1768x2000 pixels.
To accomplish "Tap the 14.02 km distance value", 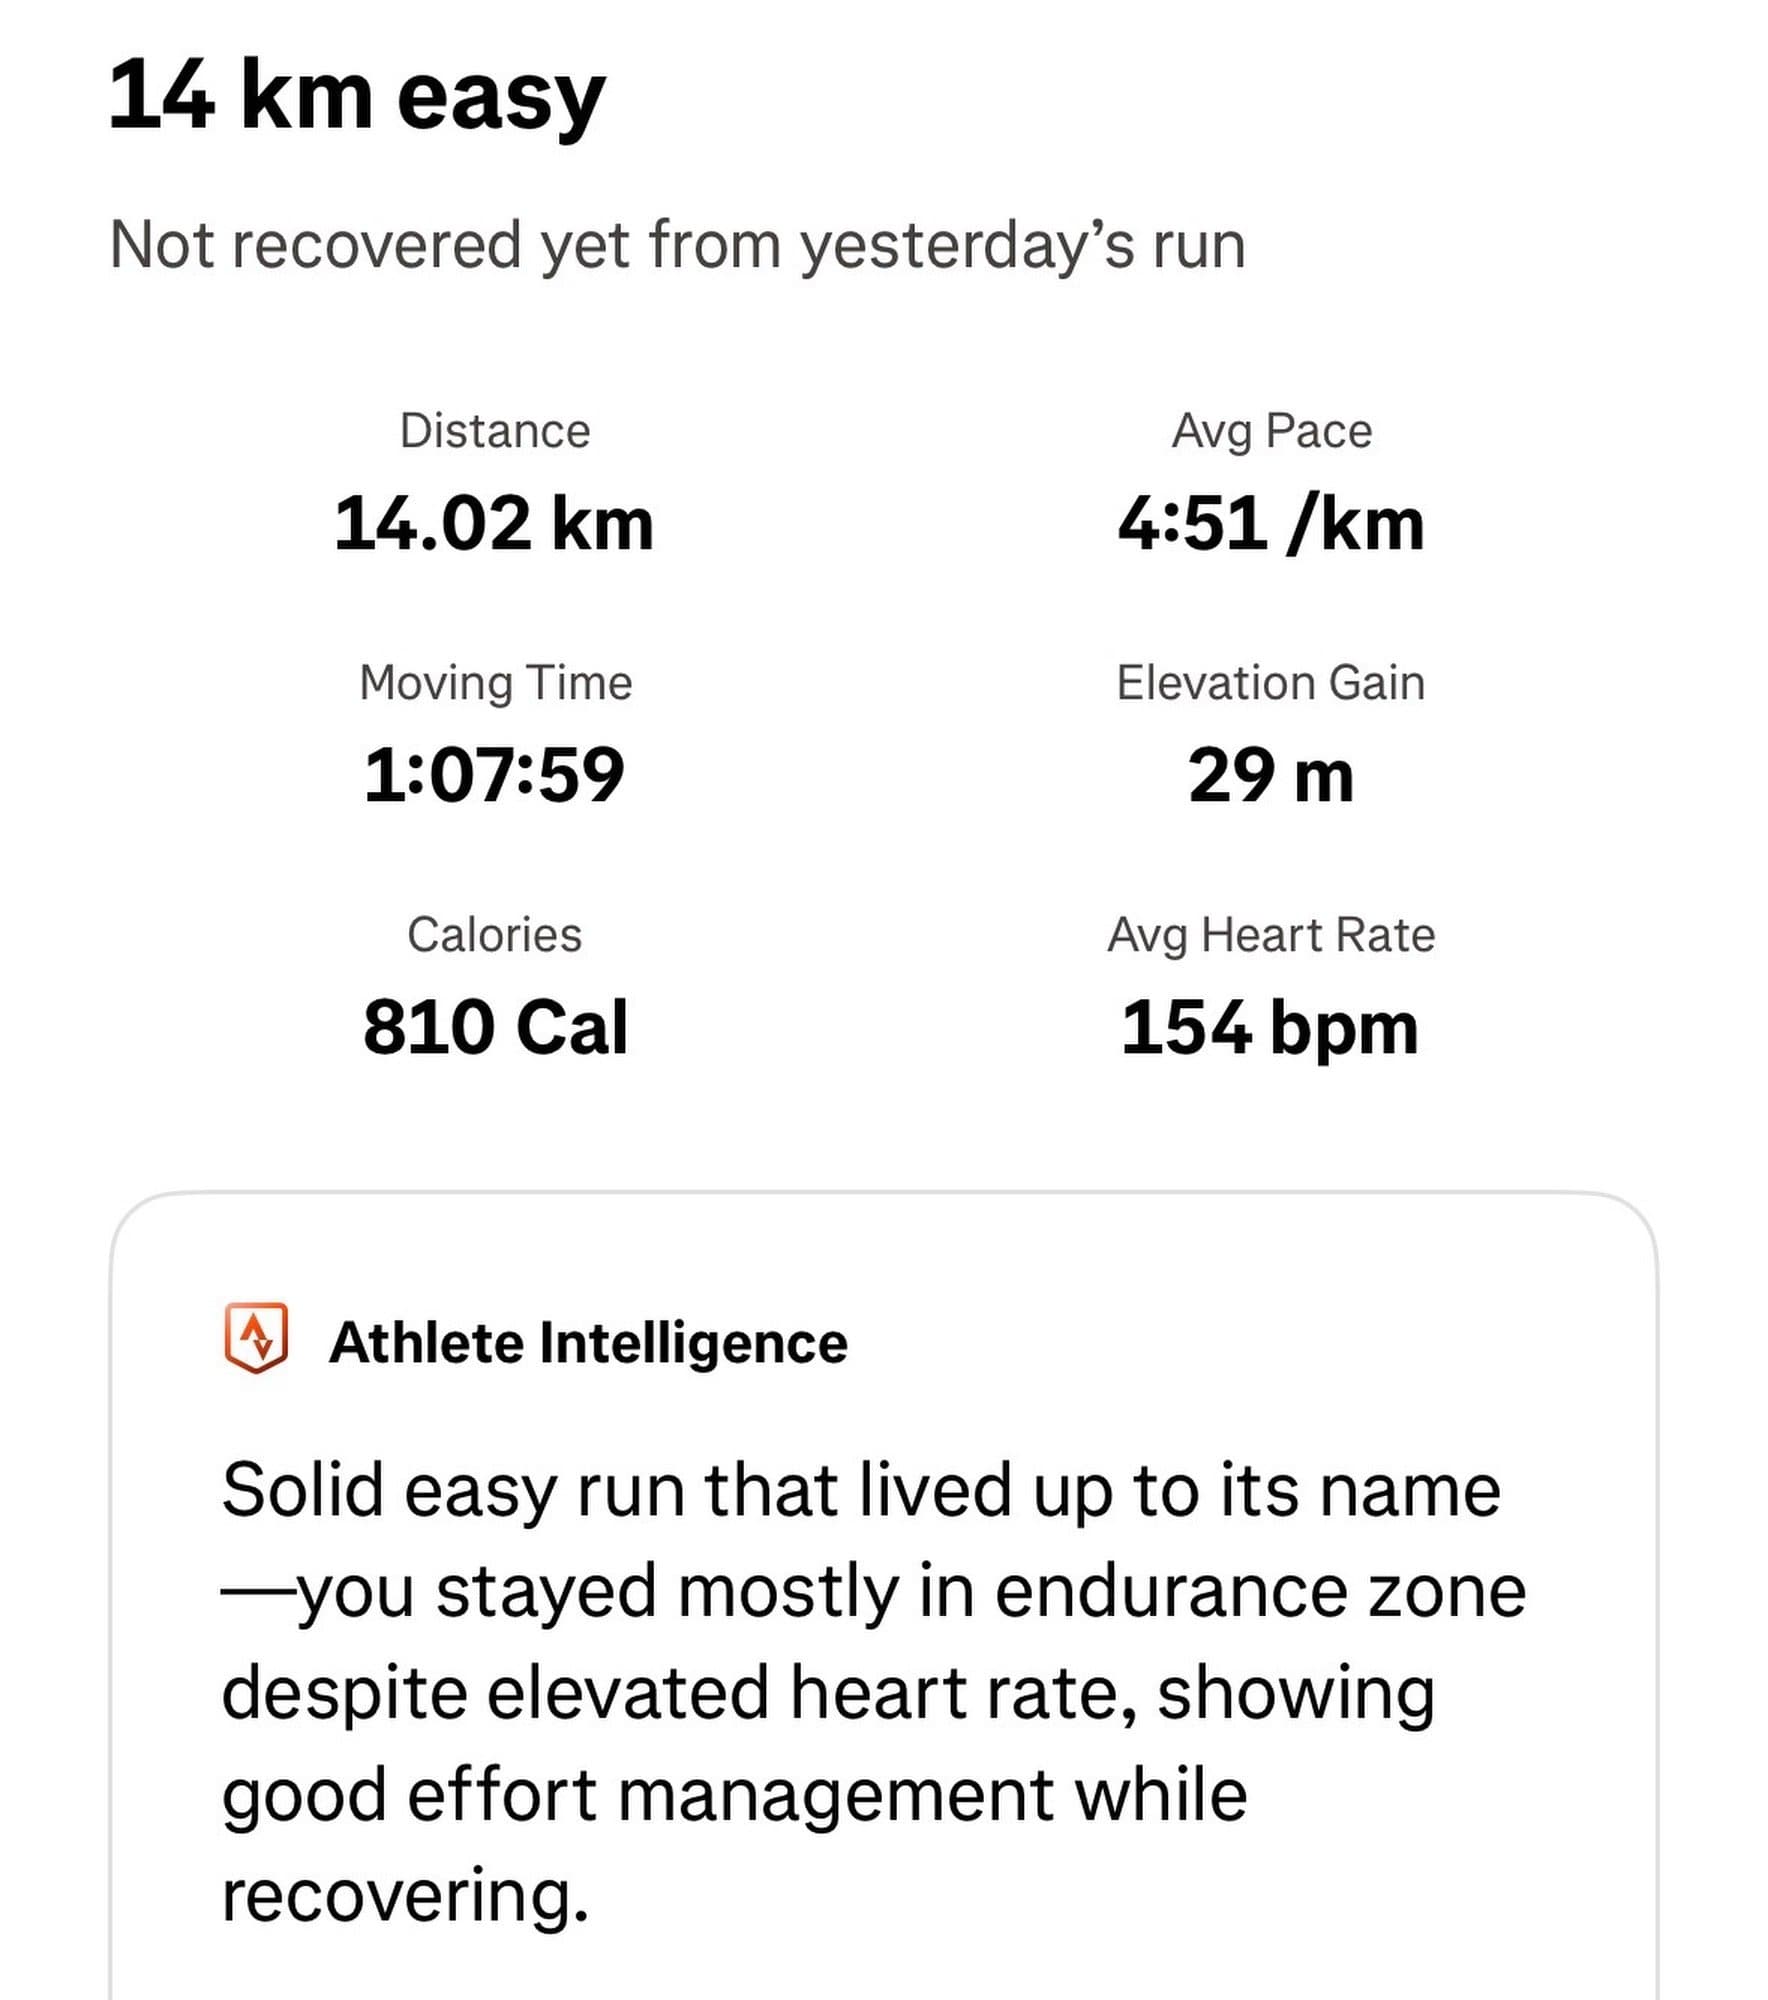I will (494, 523).
